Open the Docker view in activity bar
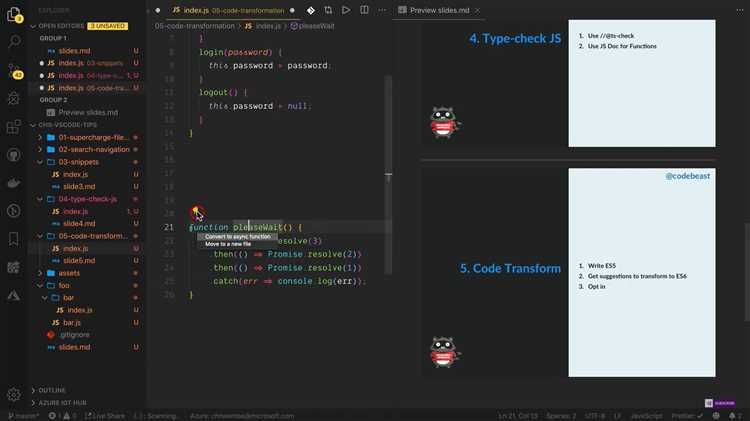The width and height of the screenshot is (750, 421). (x=14, y=183)
